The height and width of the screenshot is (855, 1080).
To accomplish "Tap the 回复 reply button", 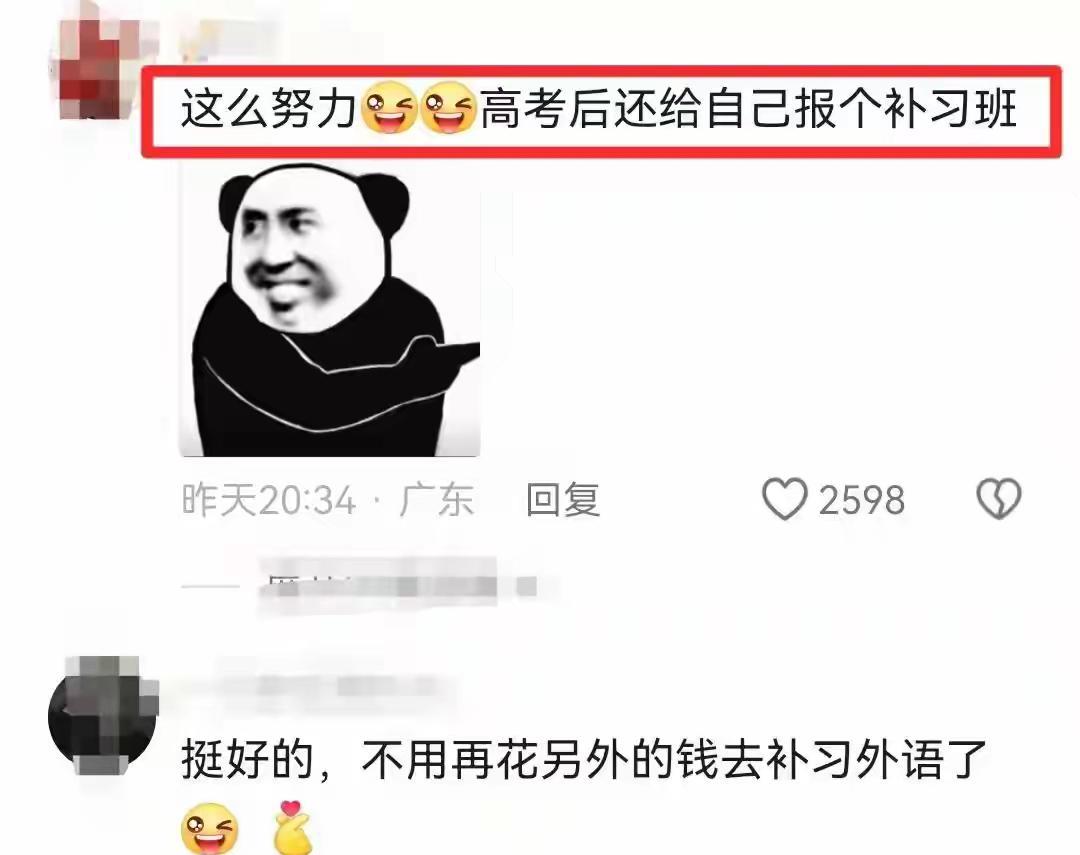I will point(563,499).
